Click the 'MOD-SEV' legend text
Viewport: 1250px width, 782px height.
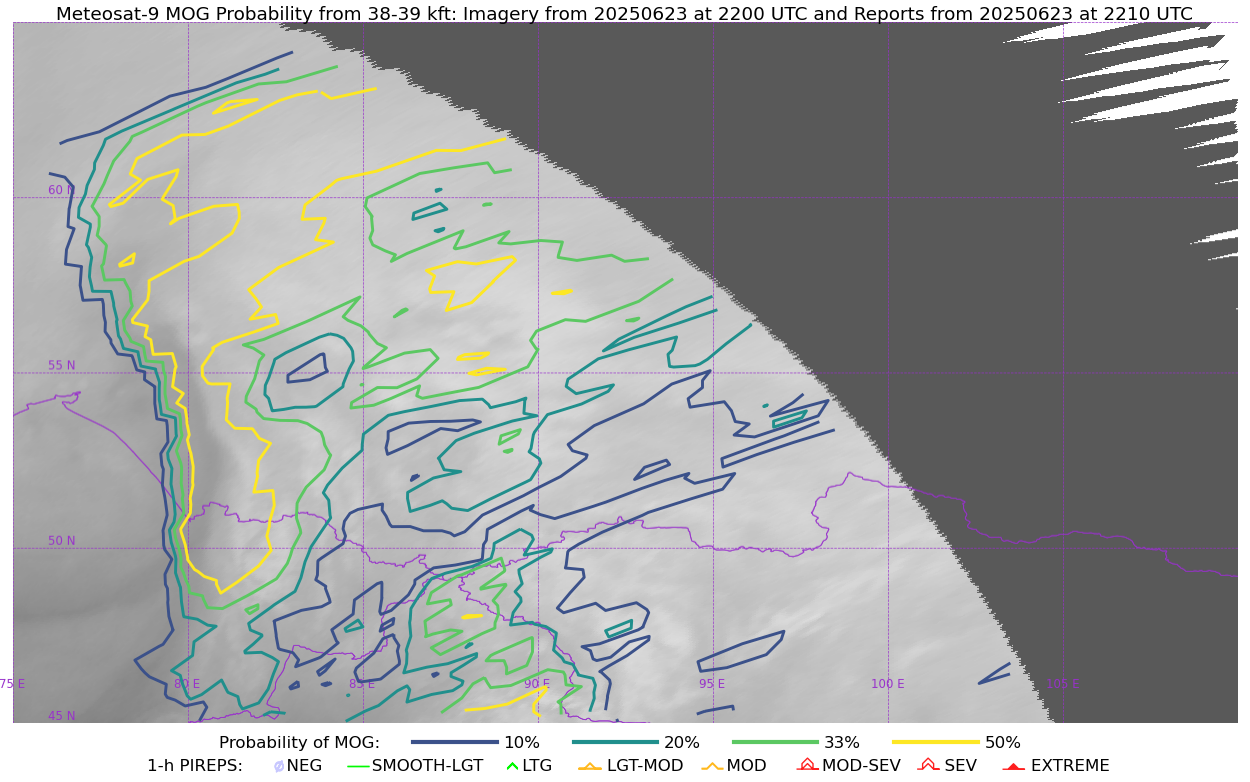861,766
